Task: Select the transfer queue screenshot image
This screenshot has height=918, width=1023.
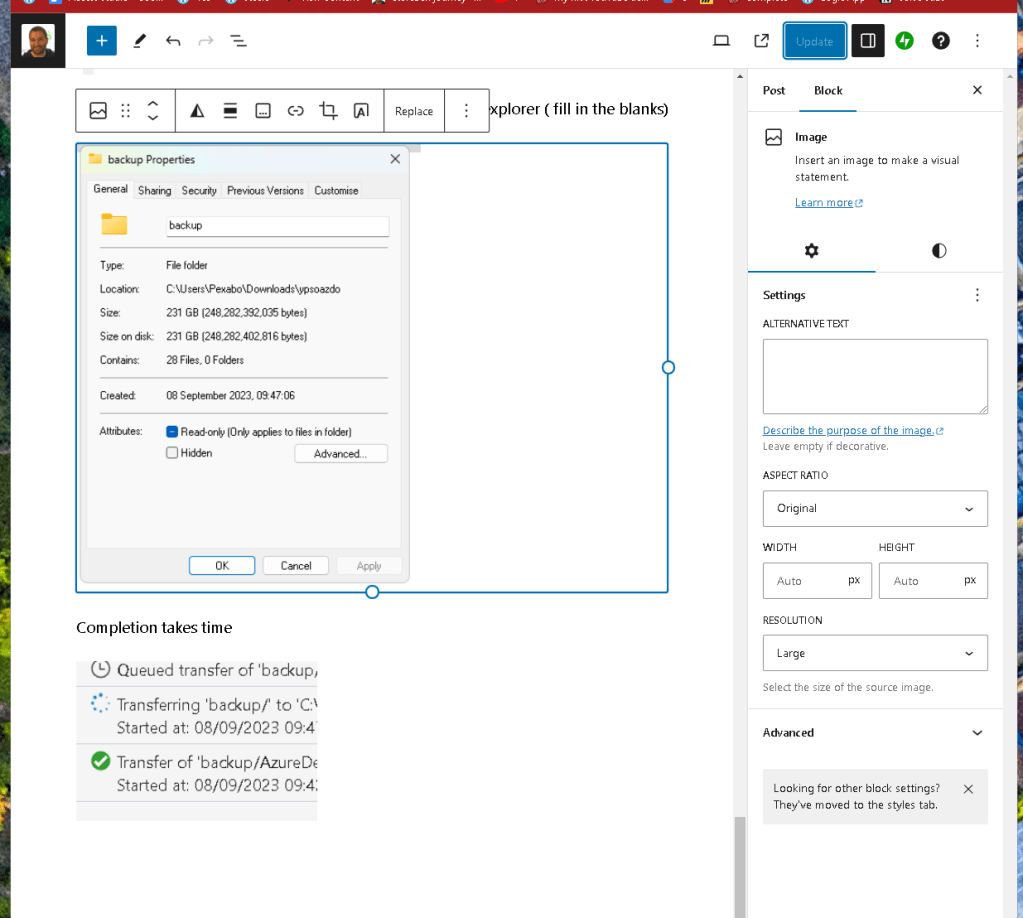Action: click(x=196, y=741)
